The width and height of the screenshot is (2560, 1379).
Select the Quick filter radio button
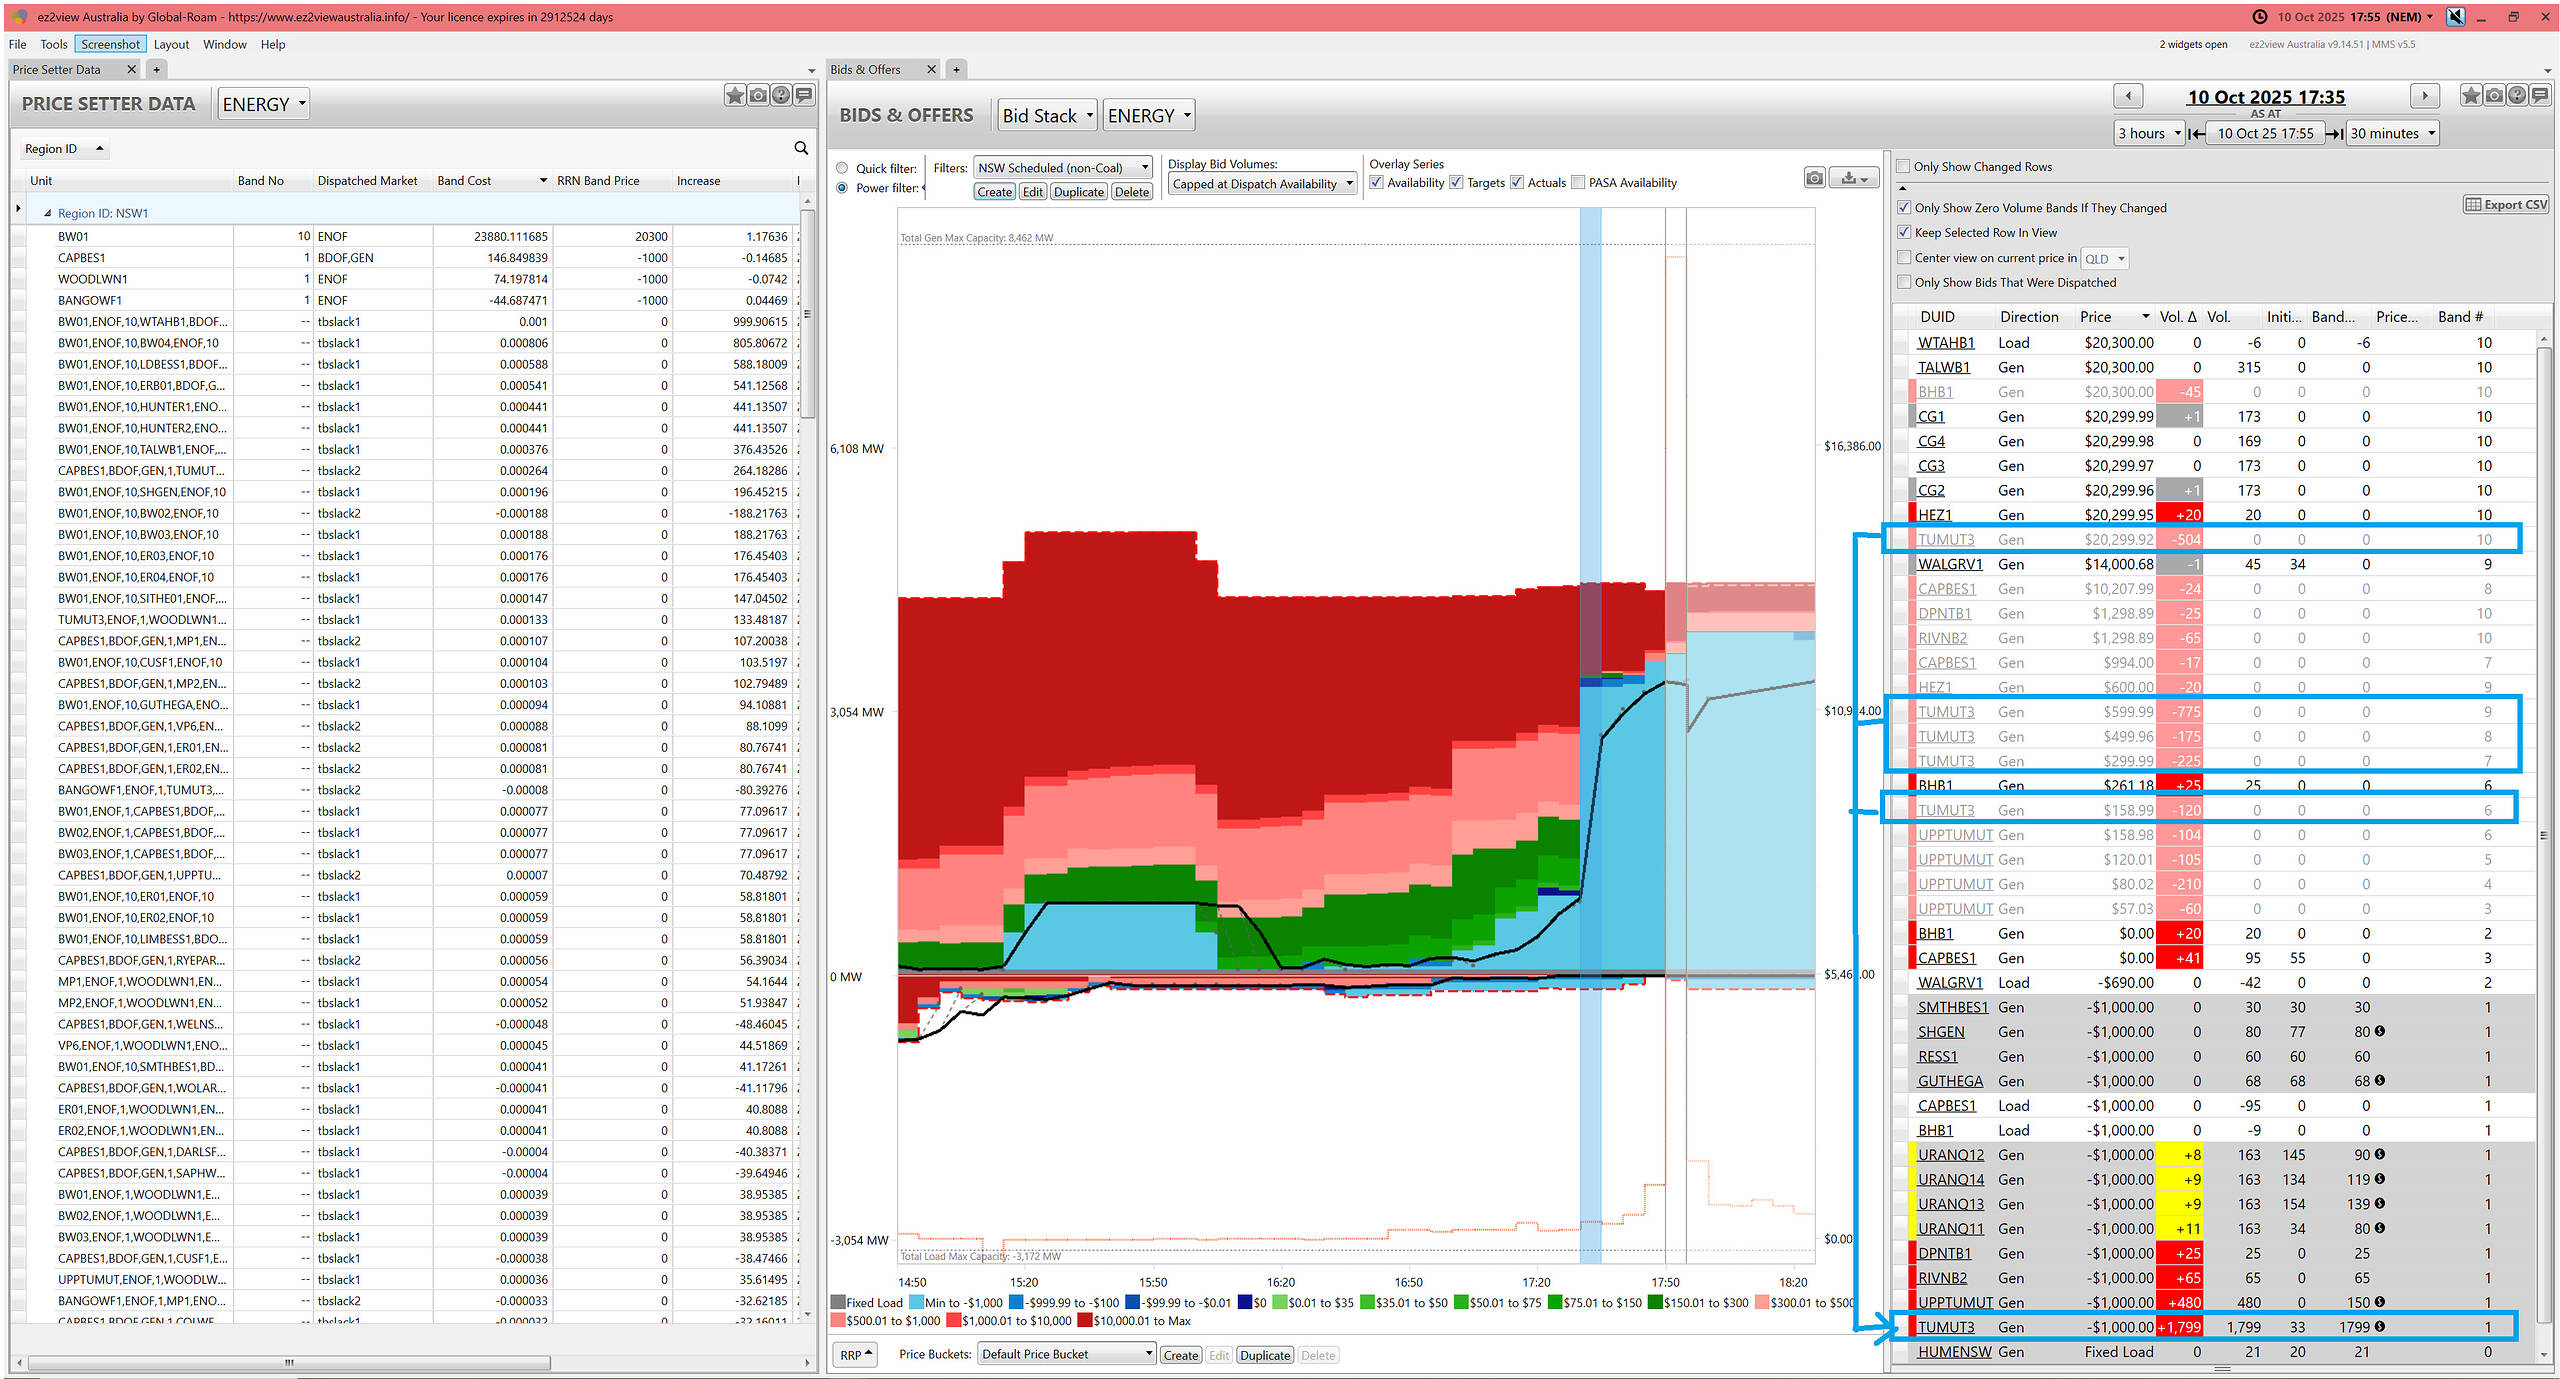[842, 168]
